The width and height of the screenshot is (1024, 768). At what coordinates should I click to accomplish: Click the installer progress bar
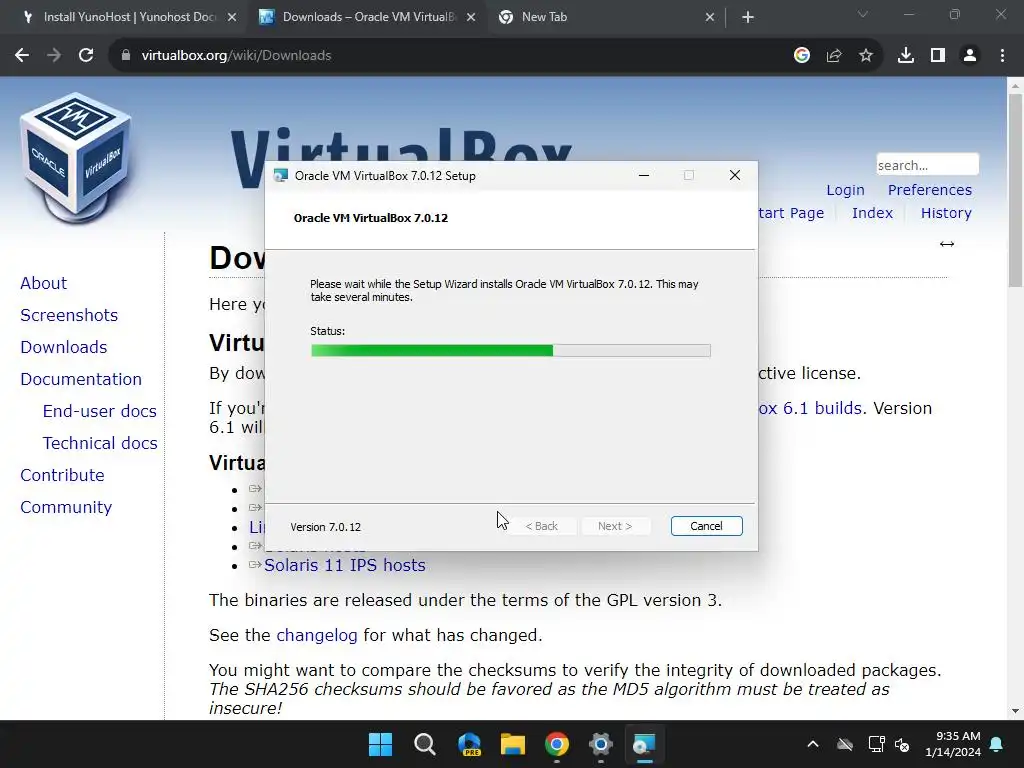pos(511,351)
